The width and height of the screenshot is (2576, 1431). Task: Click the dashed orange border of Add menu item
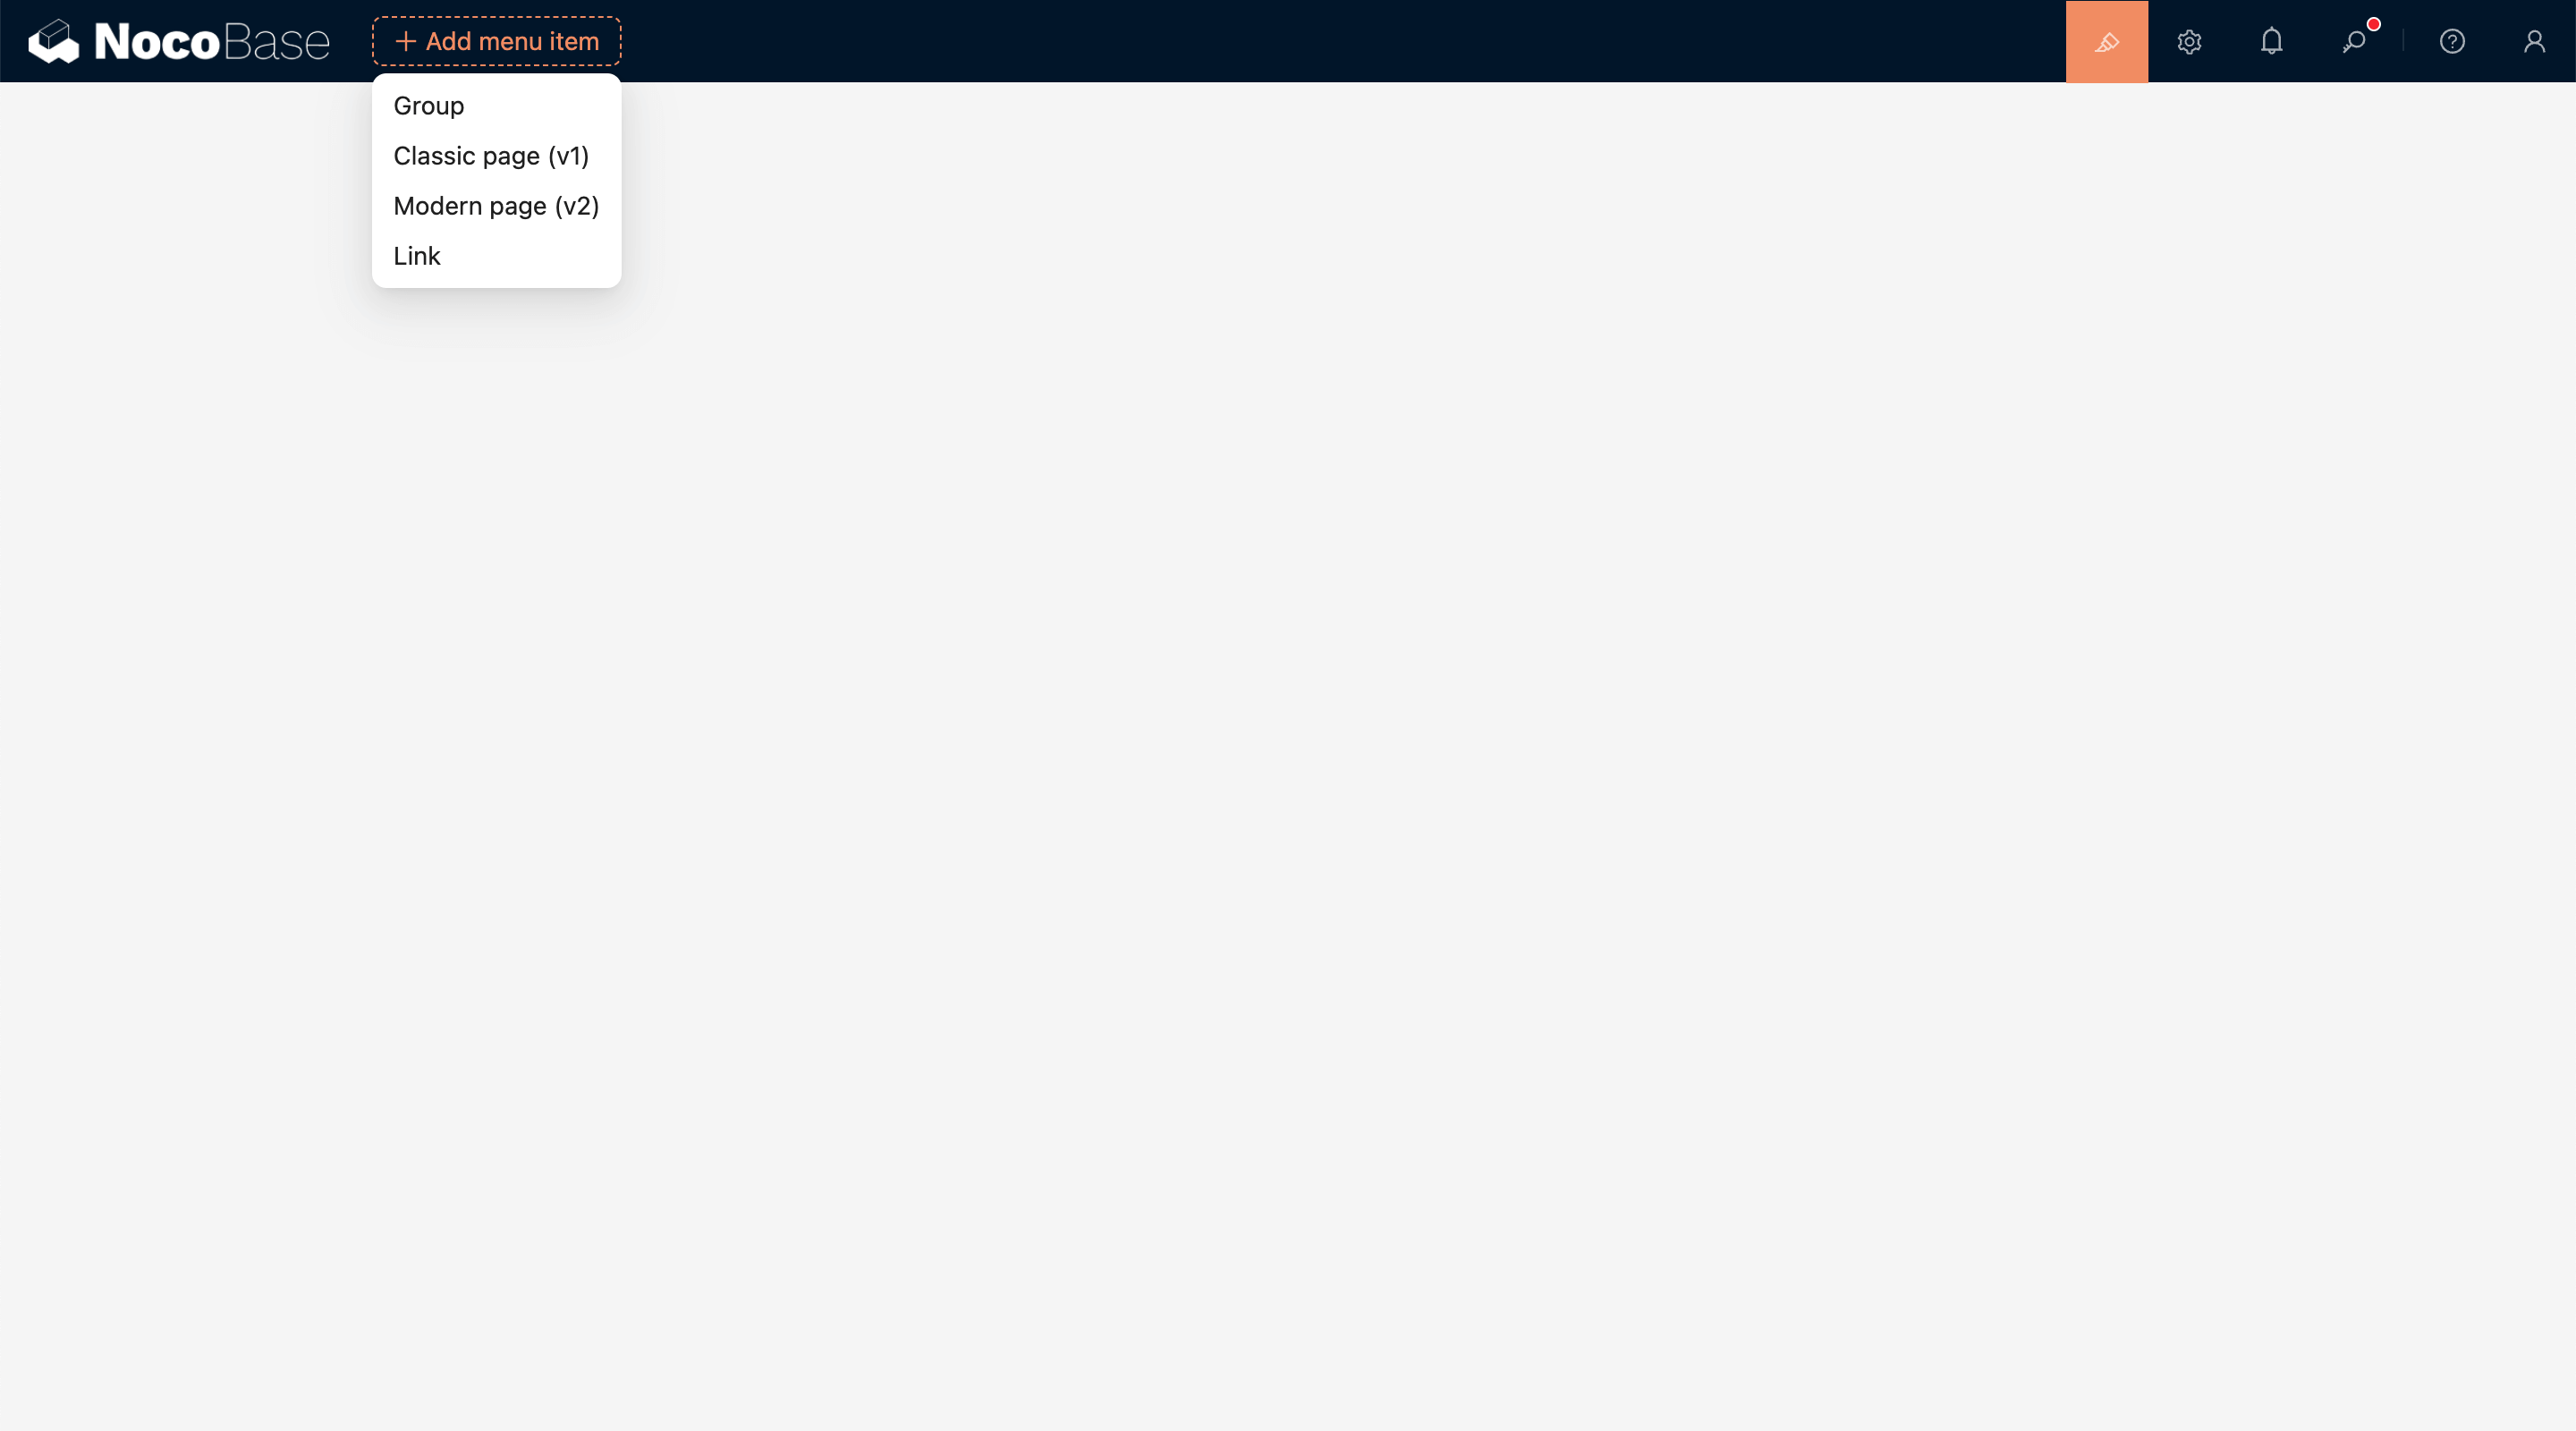tap(497, 18)
